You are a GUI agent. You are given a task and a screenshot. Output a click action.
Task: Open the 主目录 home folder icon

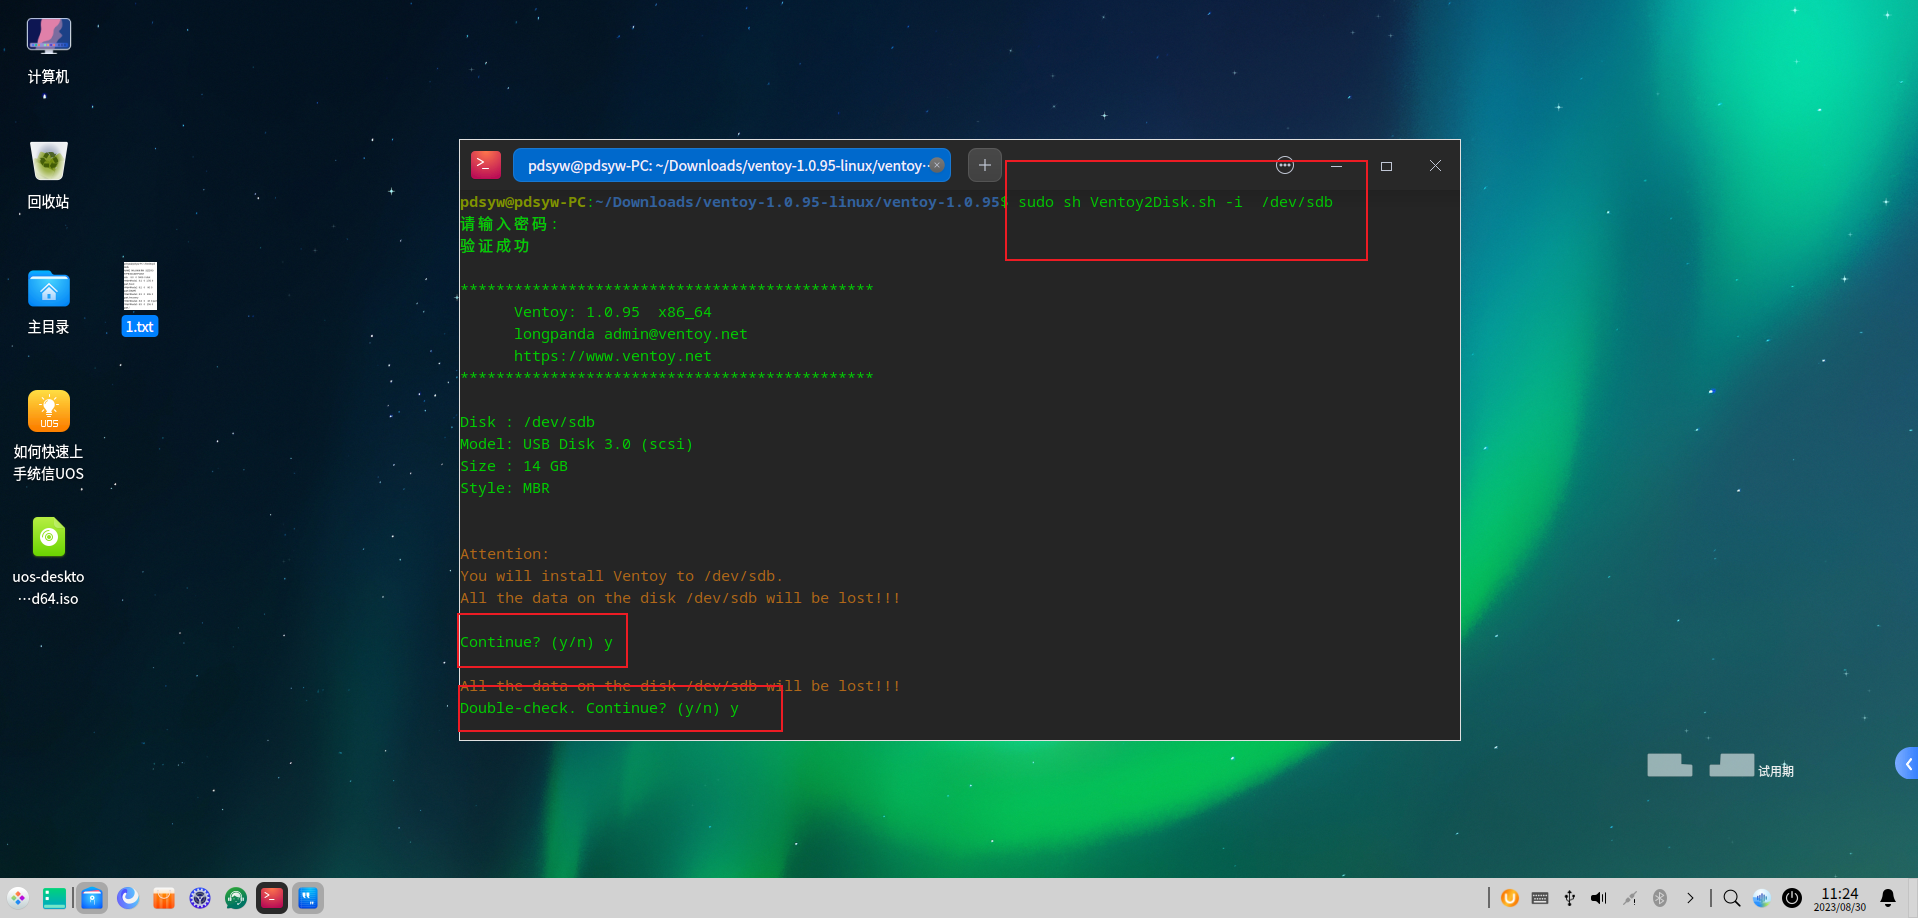coord(48,301)
